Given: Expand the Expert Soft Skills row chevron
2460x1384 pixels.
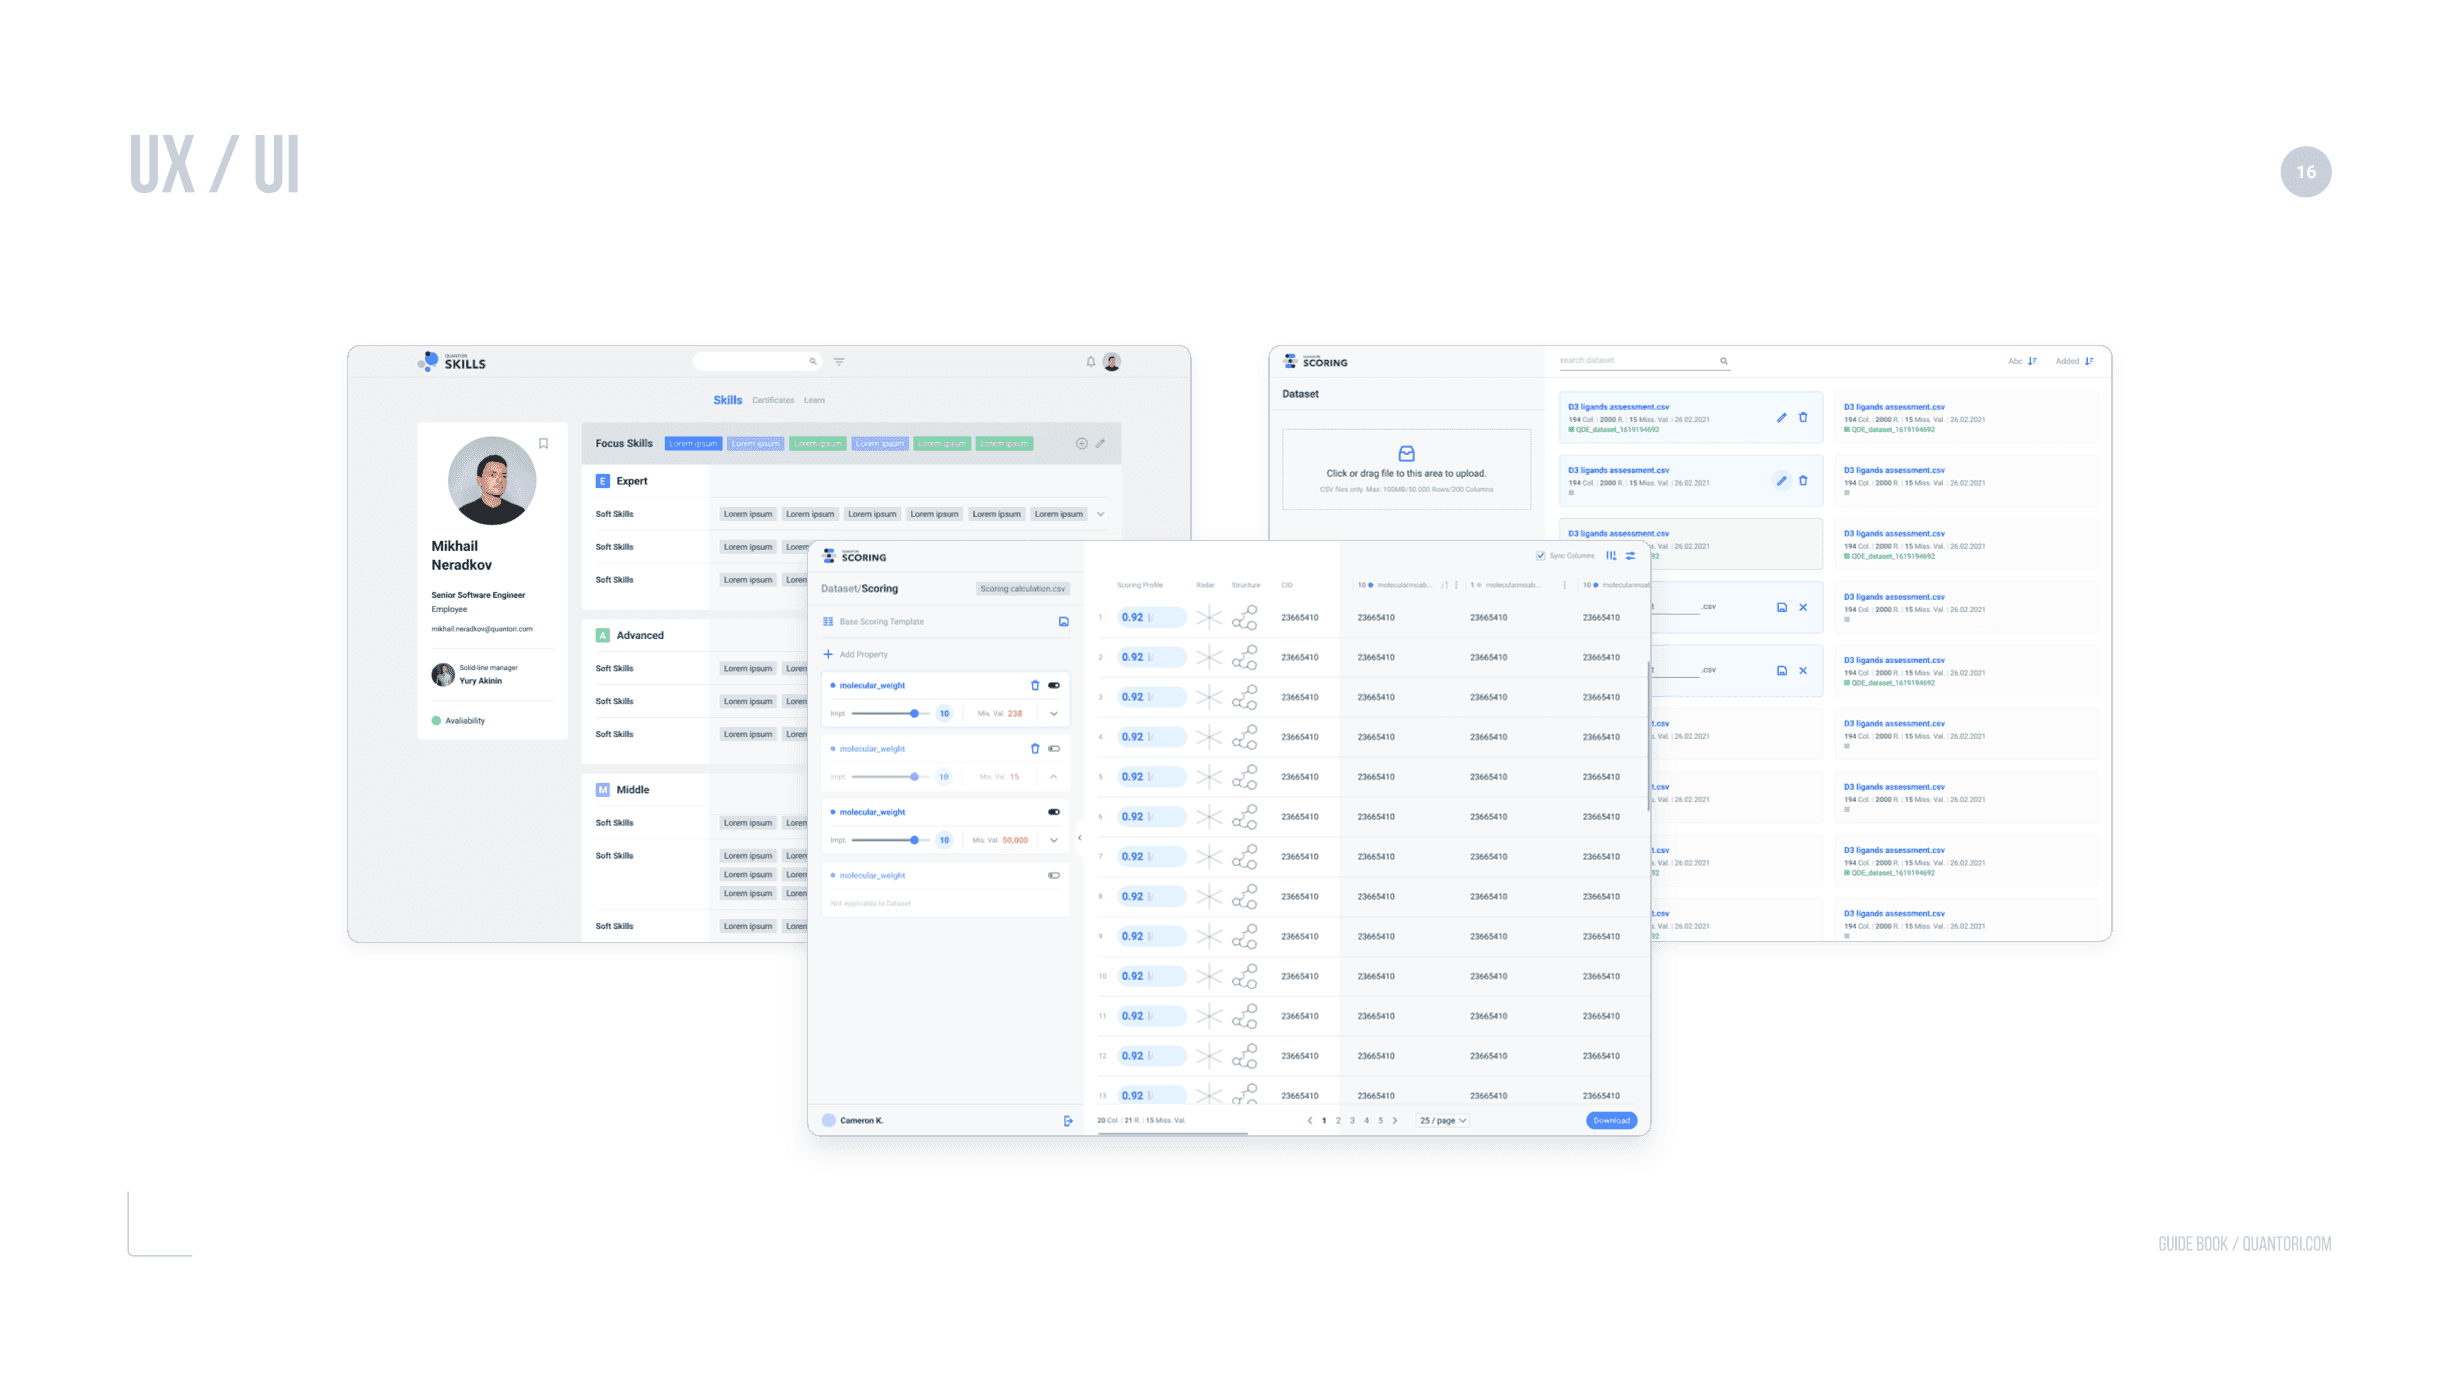Looking at the screenshot, I should pos(1101,514).
